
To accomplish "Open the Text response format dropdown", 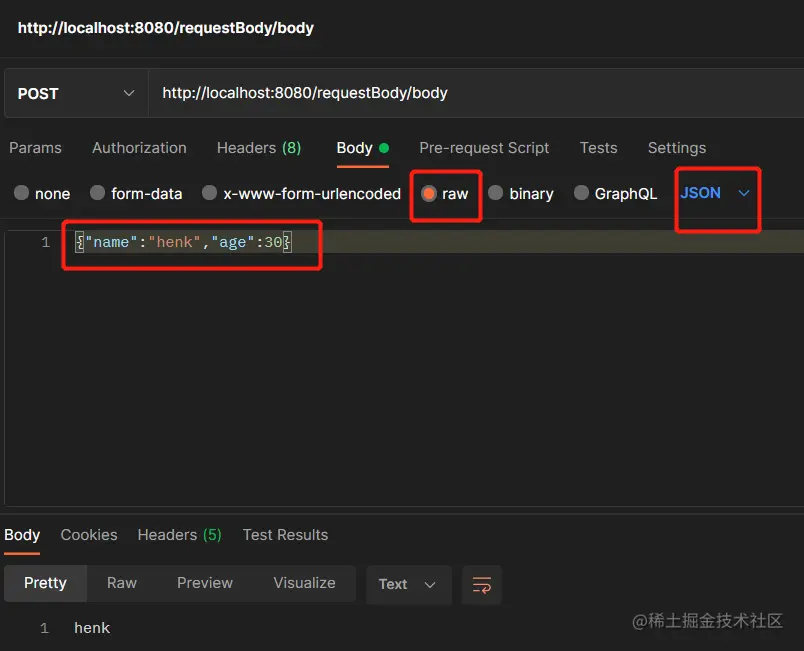I will pyautogui.click(x=409, y=584).
